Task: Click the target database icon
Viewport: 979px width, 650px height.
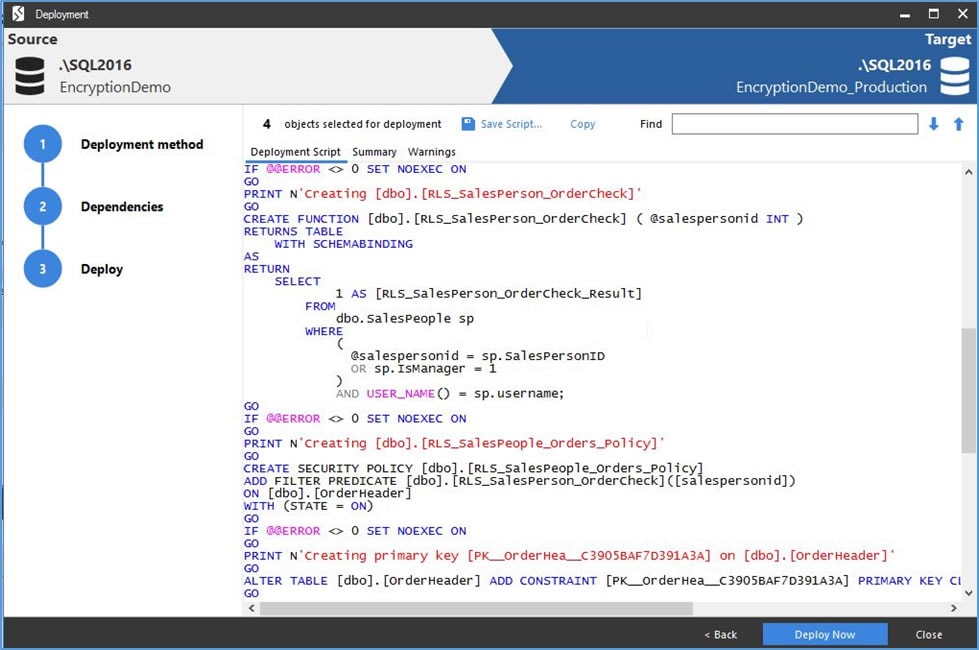Action: (954, 76)
